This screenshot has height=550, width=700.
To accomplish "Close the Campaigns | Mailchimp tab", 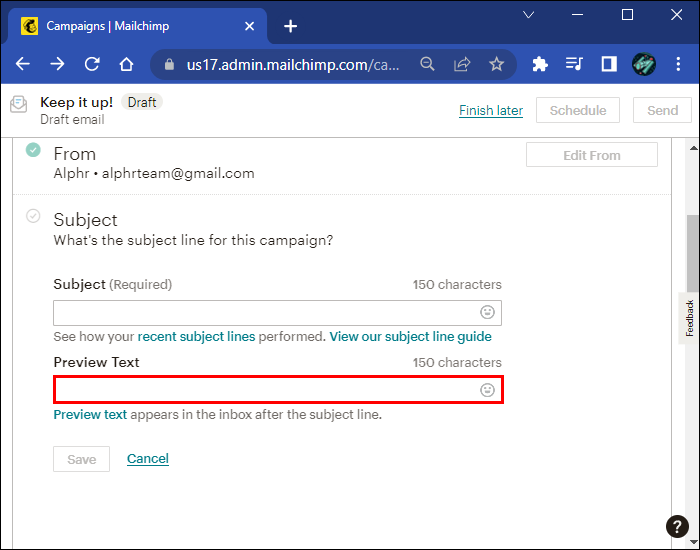I will coord(250,26).
